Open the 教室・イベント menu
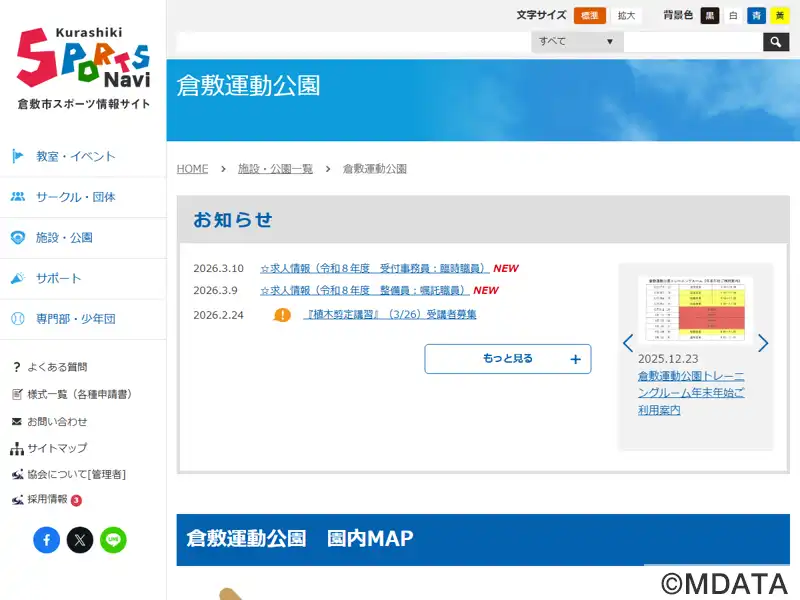This screenshot has width=800, height=600. tap(76, 156)
